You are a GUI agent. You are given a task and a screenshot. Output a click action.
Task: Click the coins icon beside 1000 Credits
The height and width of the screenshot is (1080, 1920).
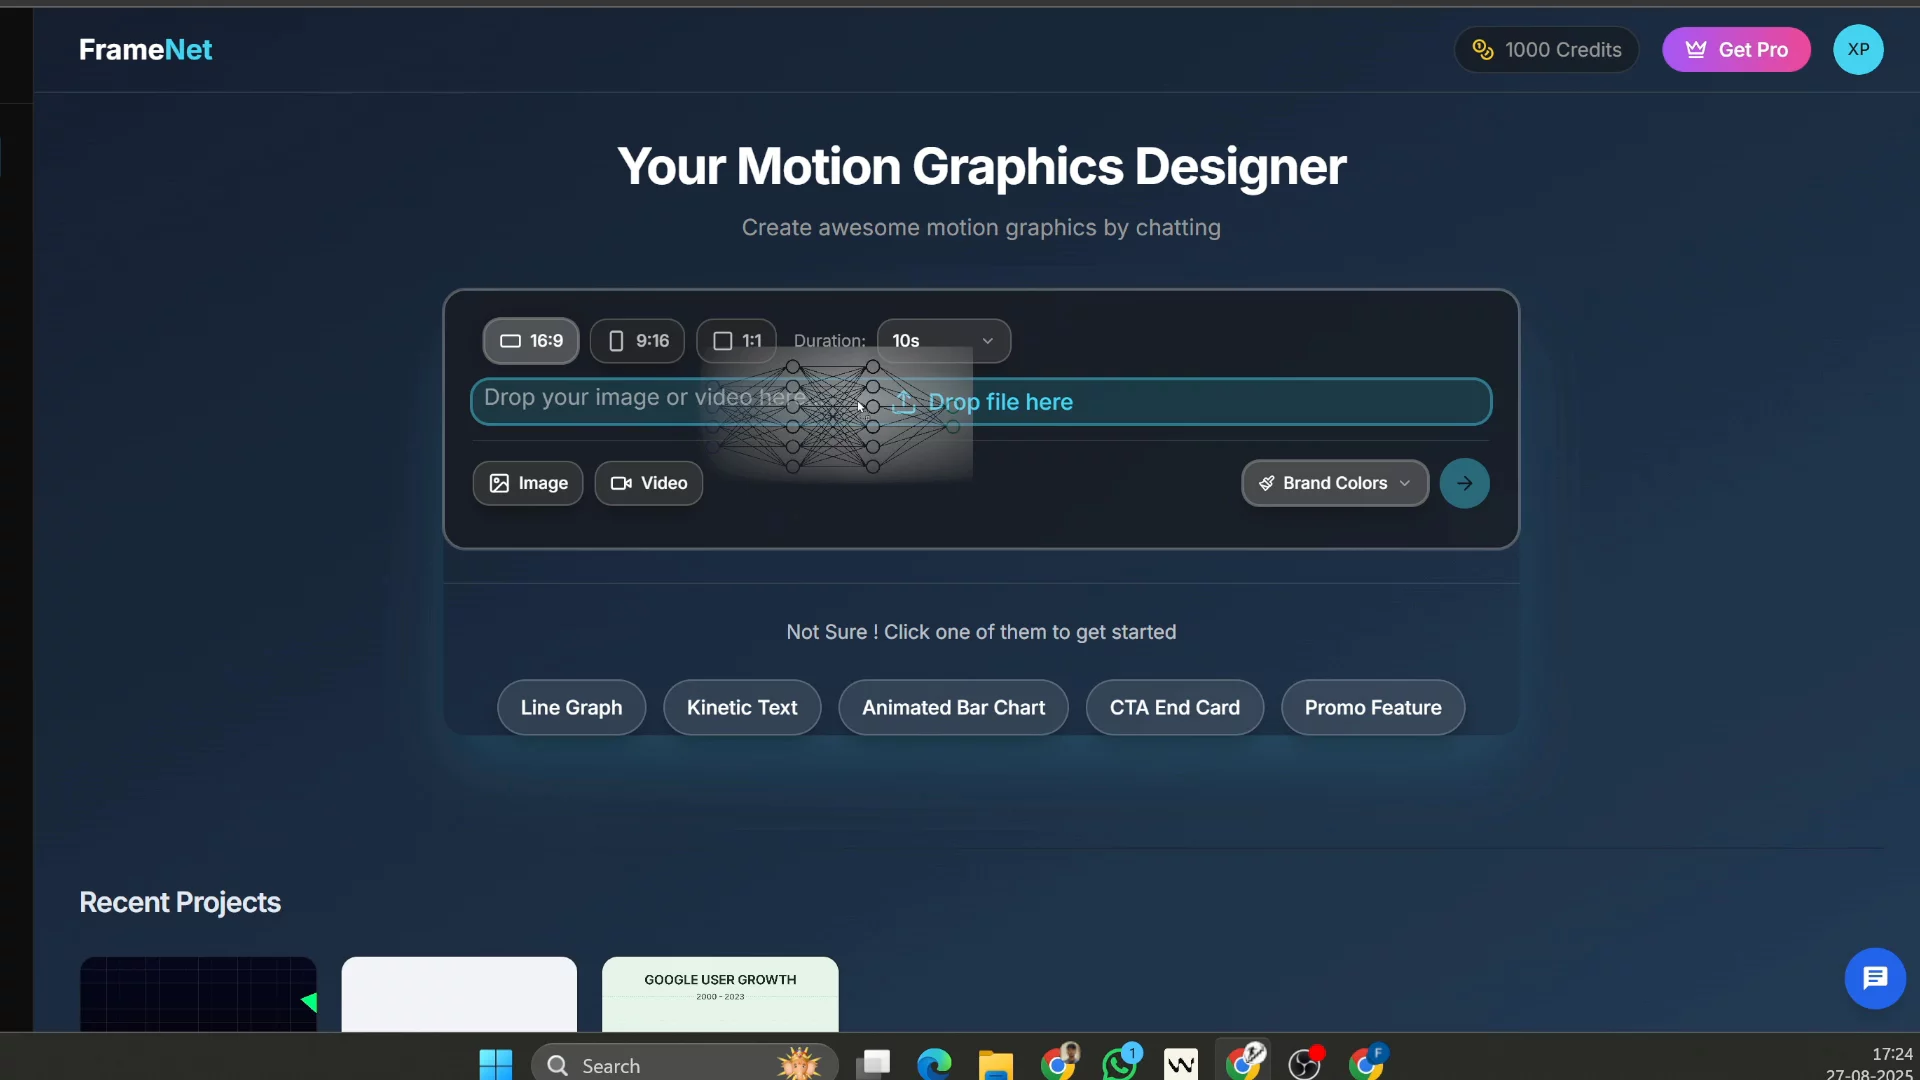tap(1484, 49)
